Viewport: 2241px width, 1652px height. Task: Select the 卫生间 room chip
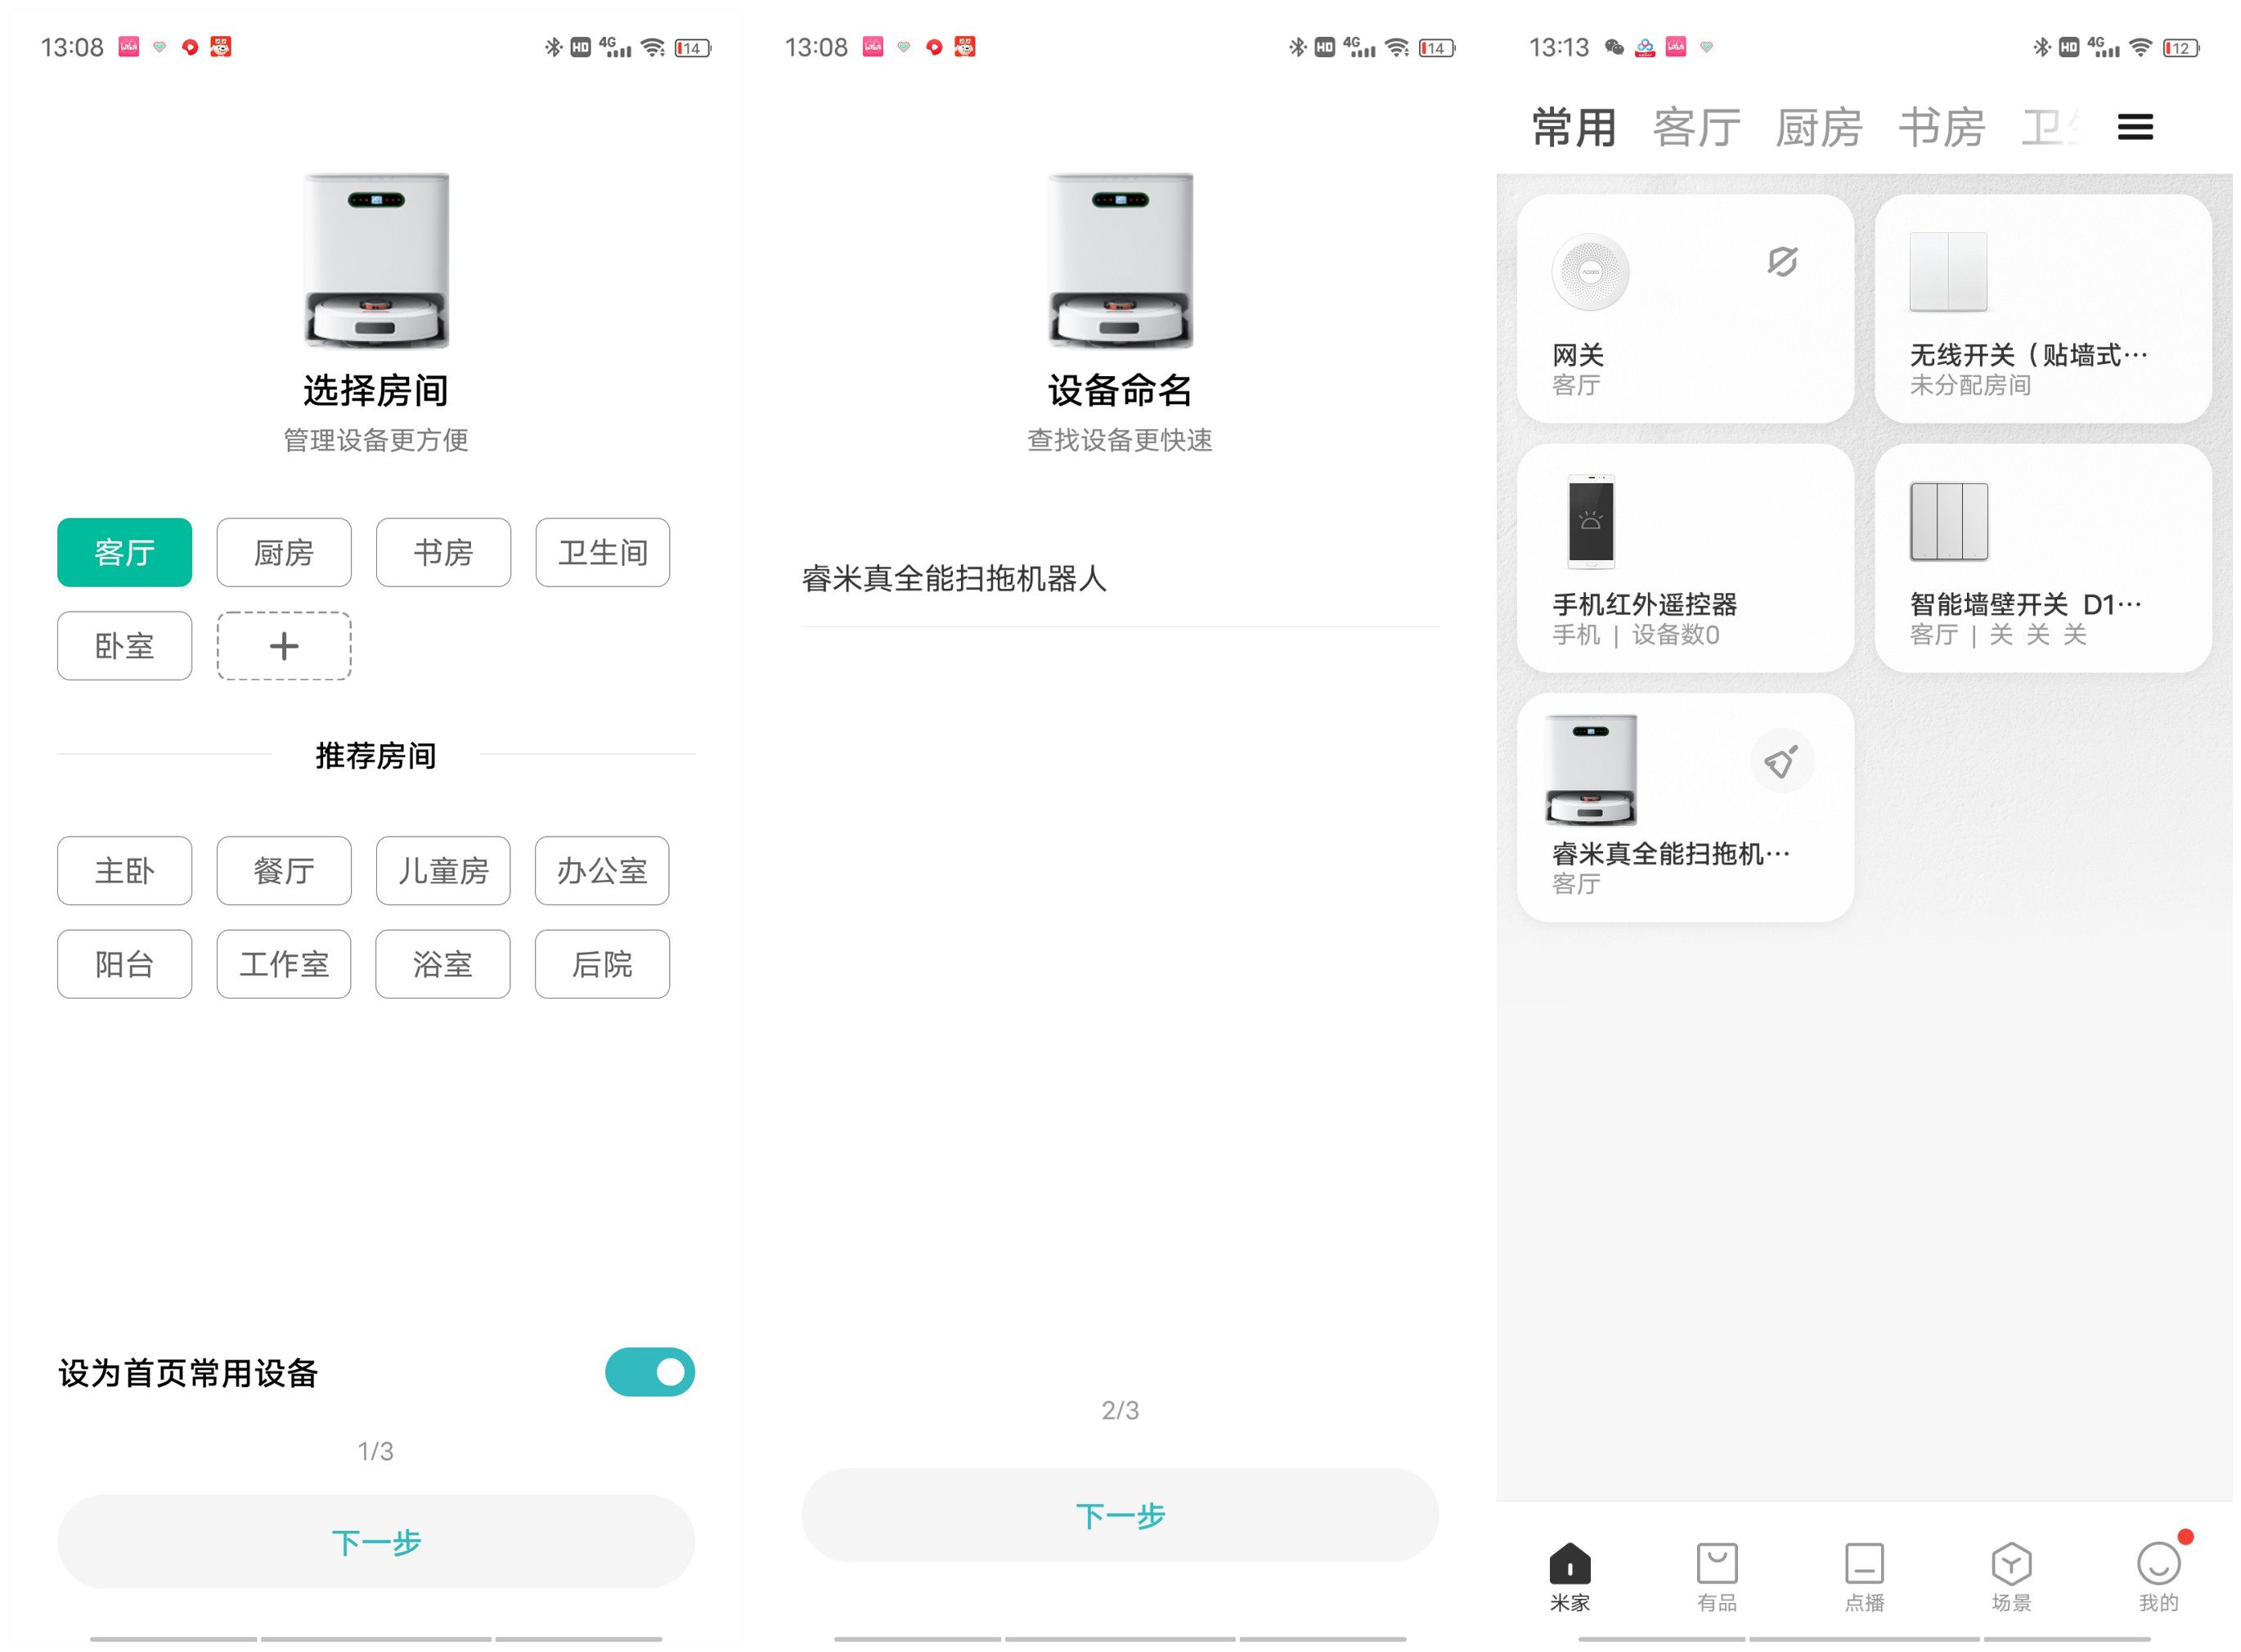pos(602,552)
